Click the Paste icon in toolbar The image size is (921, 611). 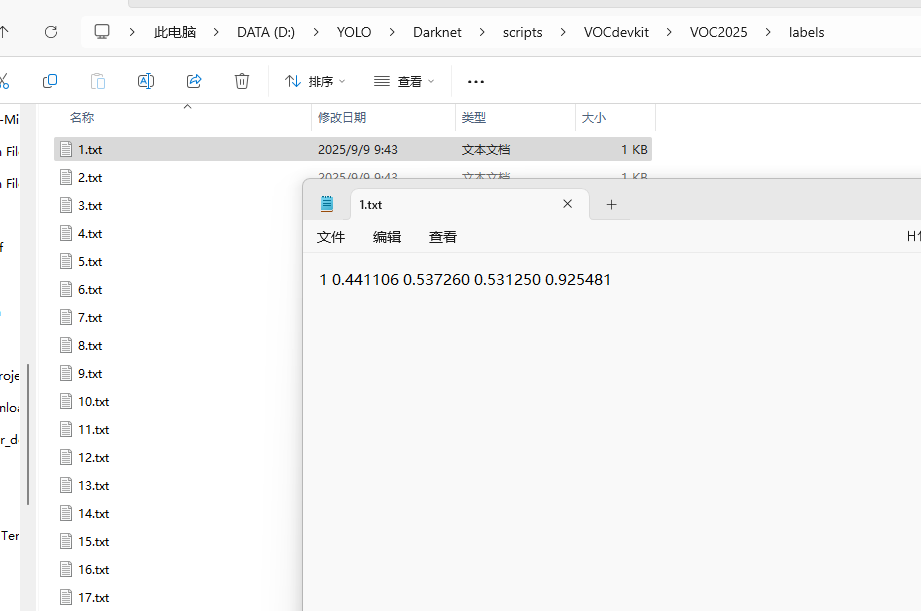98,81
